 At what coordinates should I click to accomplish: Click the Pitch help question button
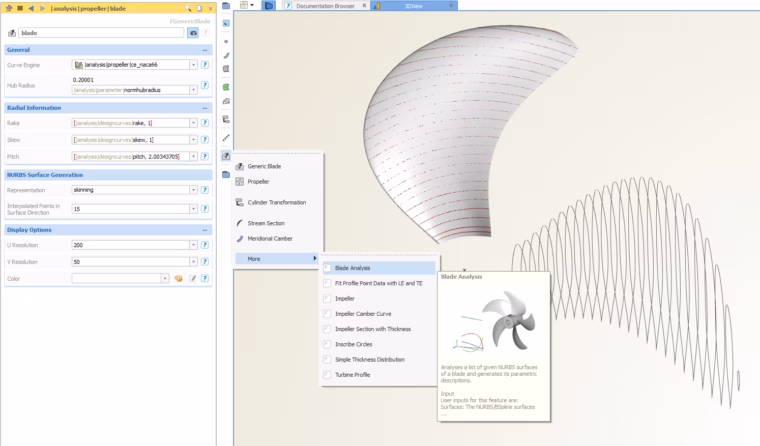click(x=205, y=157)
